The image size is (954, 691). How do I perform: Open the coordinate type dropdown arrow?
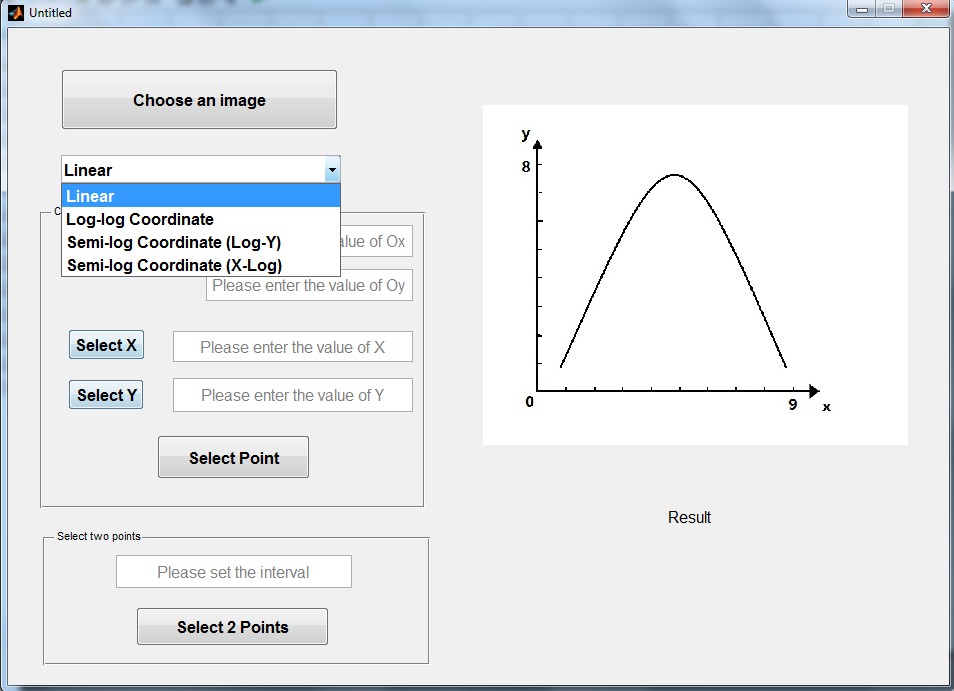(332, 170)
